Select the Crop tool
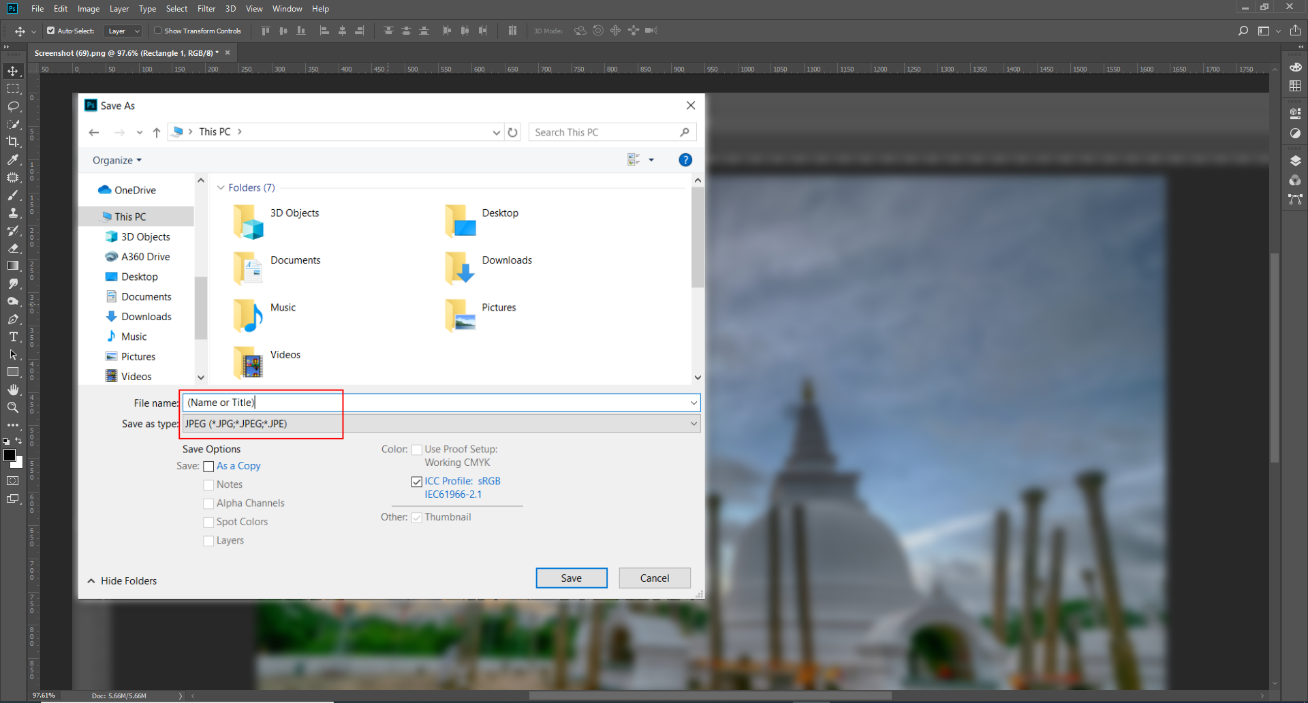 (x=13, y=142)
